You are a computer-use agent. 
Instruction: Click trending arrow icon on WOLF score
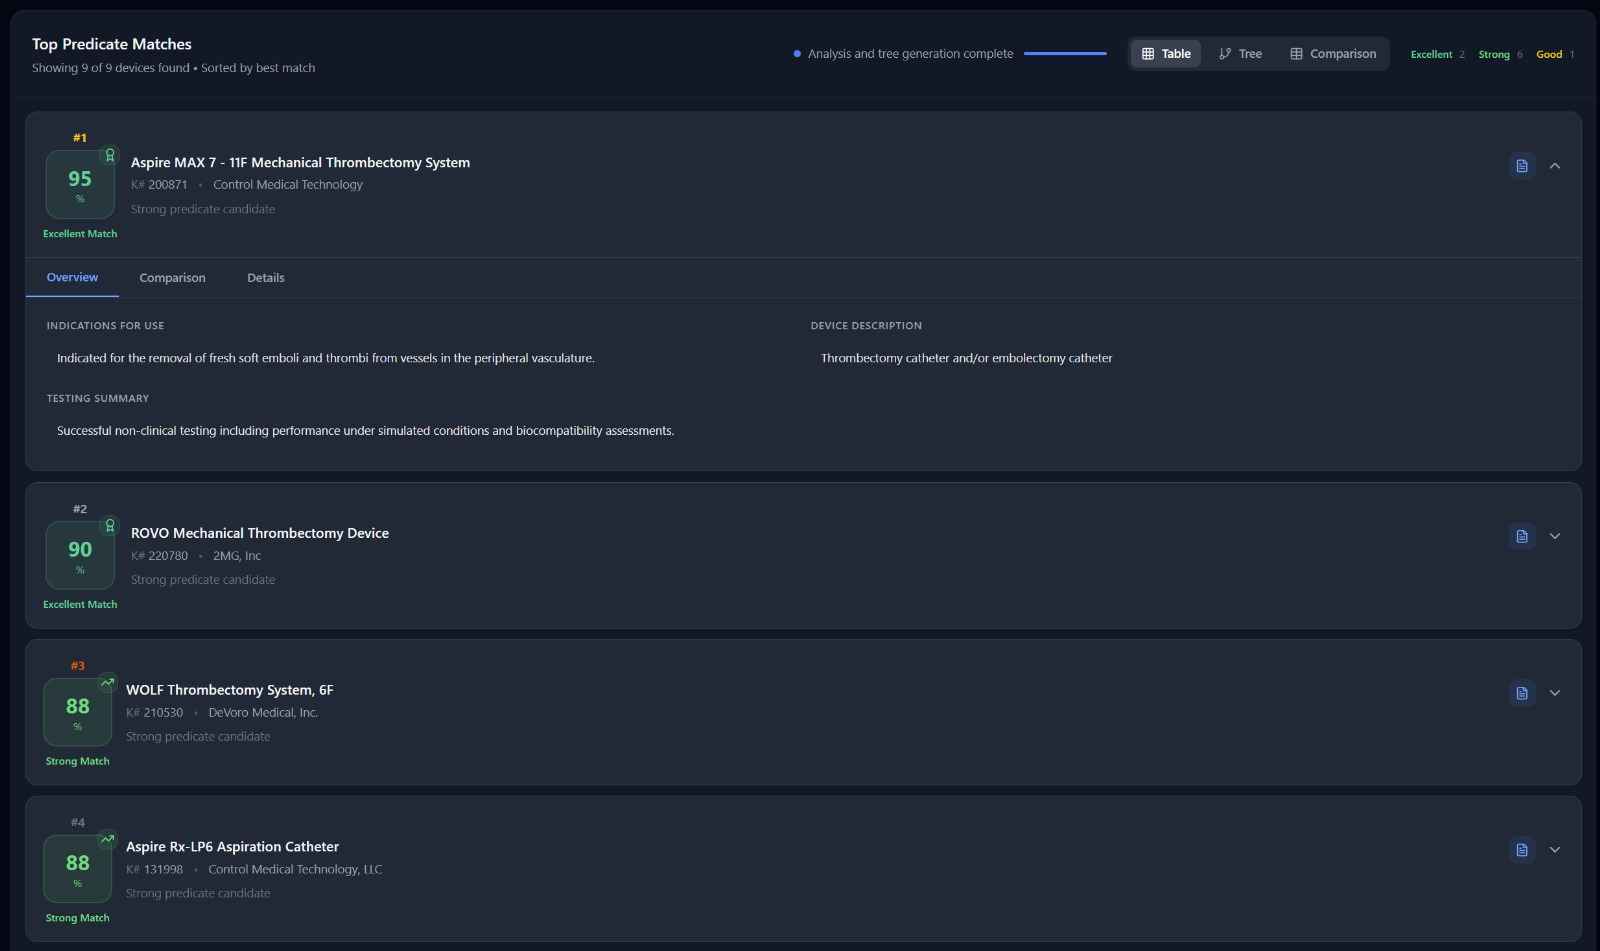pyautogui.click(x=107, y=683)
